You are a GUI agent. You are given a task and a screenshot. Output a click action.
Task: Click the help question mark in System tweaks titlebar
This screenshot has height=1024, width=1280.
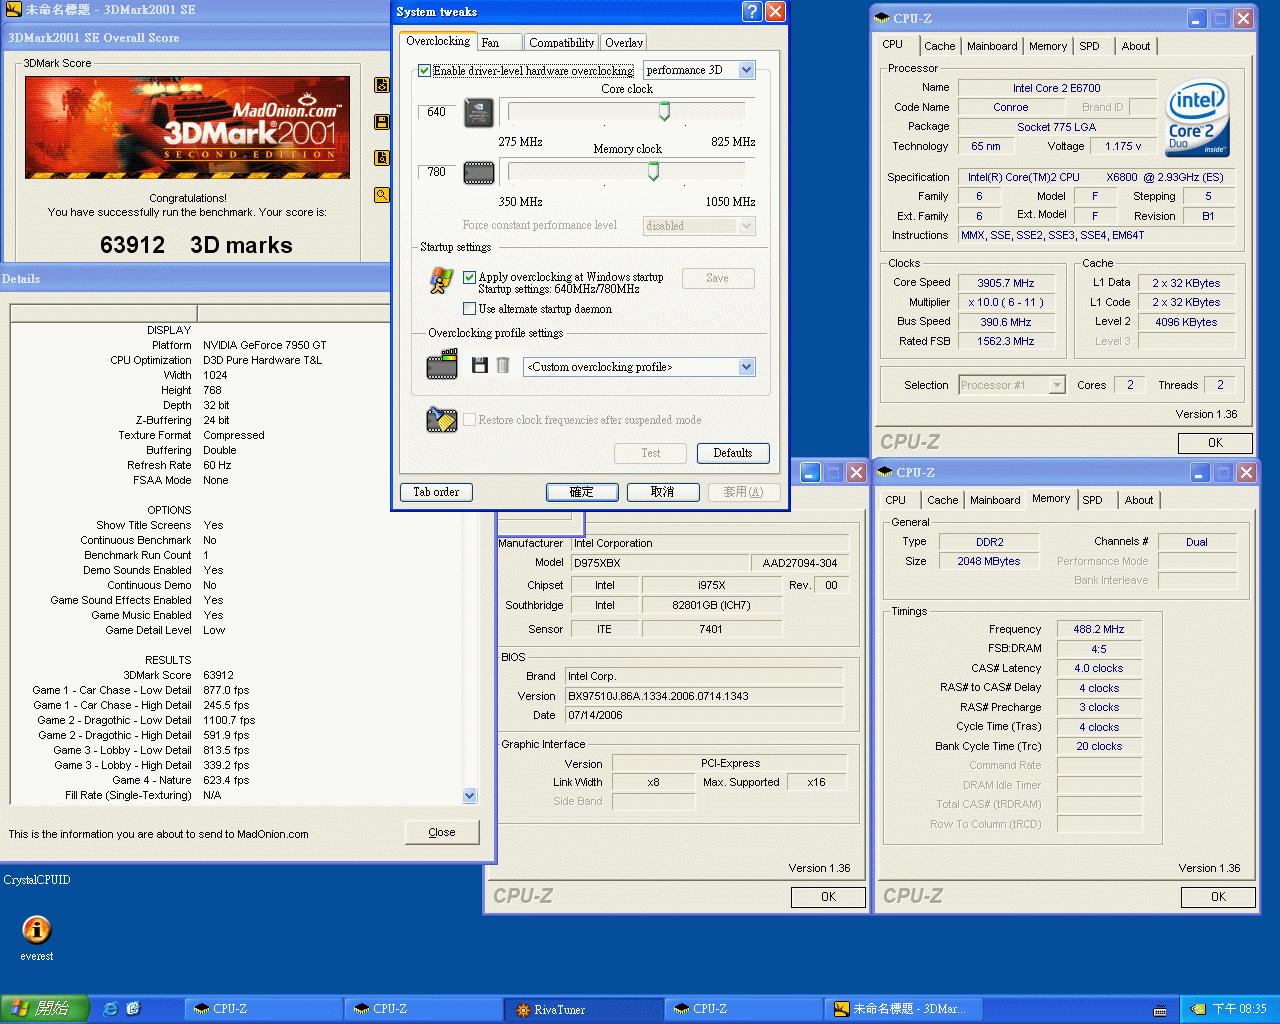pyautogui.click(x=752, y=12)
